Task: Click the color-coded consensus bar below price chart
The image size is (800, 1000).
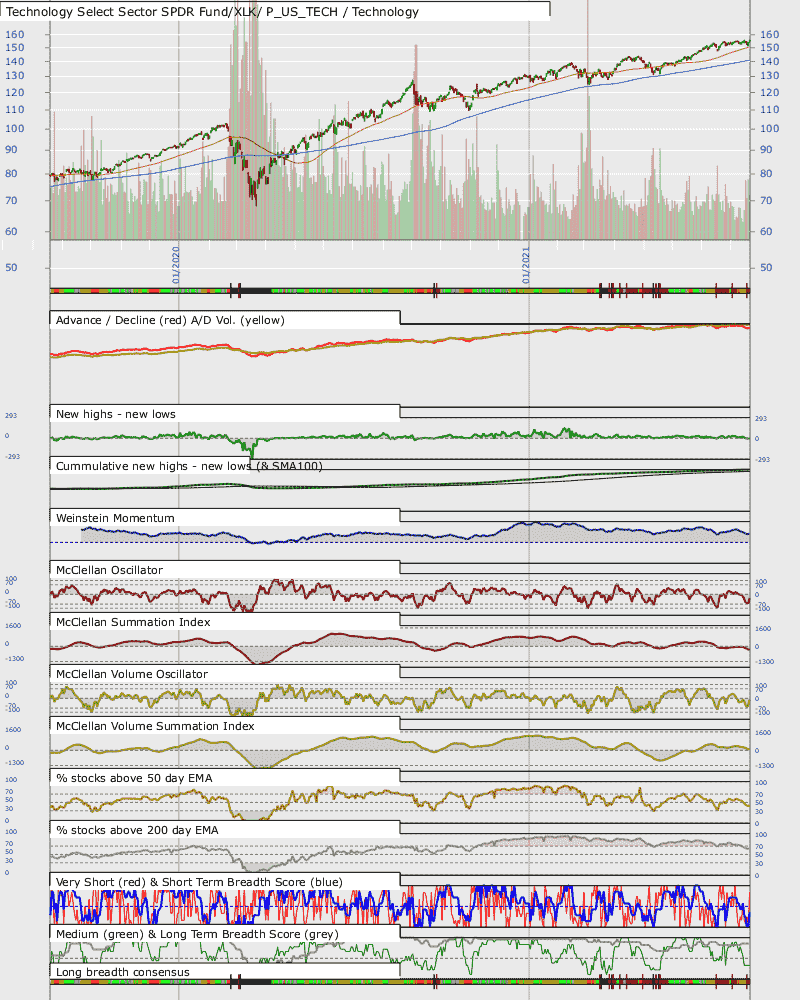Action: click(x=400, y=291)
